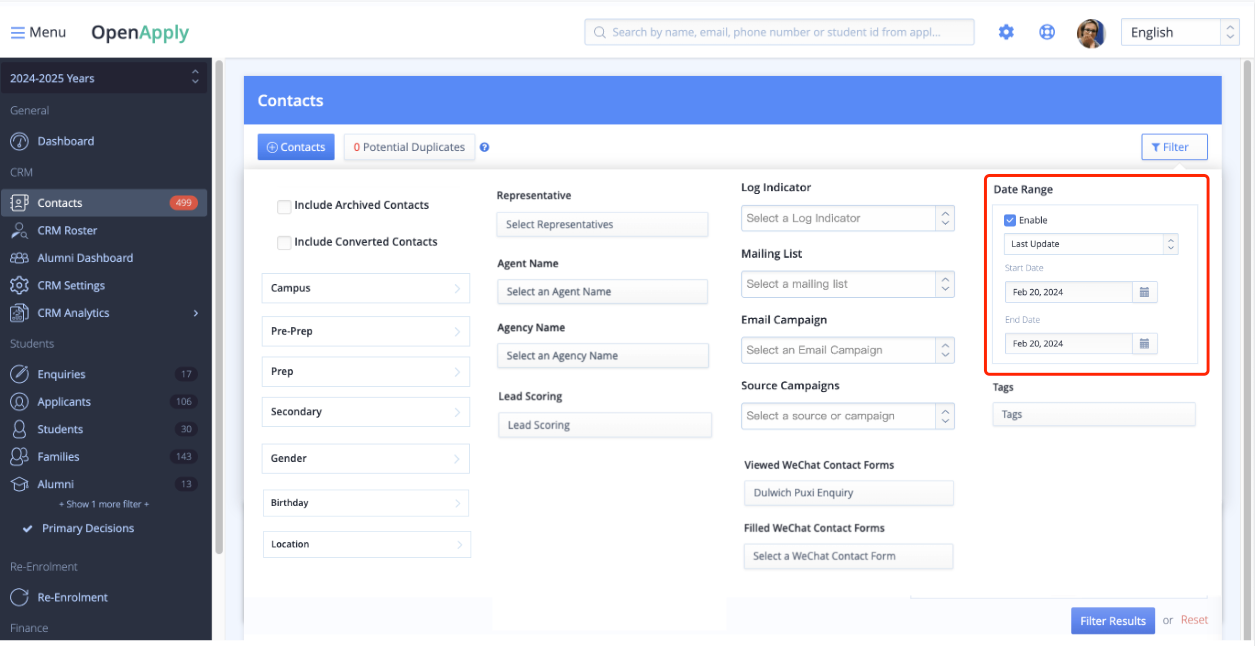1255x646 pixels.
Task: Expand the Gender filter
Action: click(365, 458)
